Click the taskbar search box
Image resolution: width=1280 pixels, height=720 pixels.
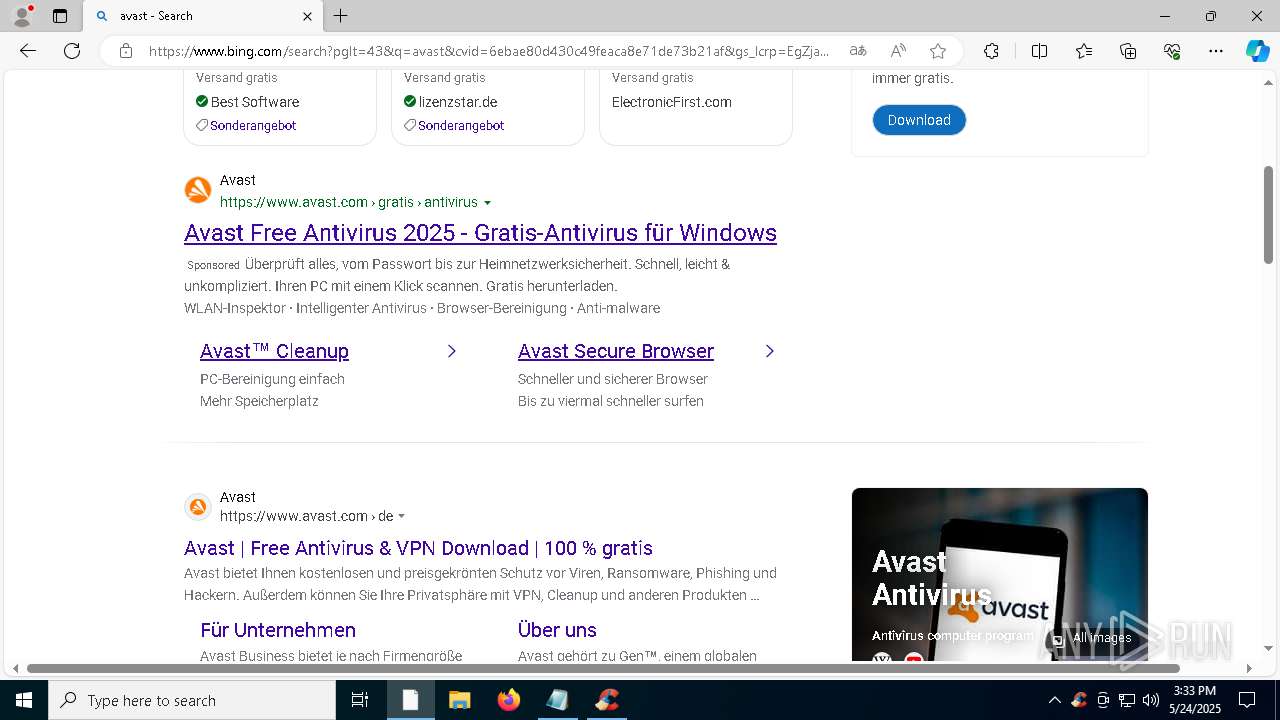click(x=192, y=700)
